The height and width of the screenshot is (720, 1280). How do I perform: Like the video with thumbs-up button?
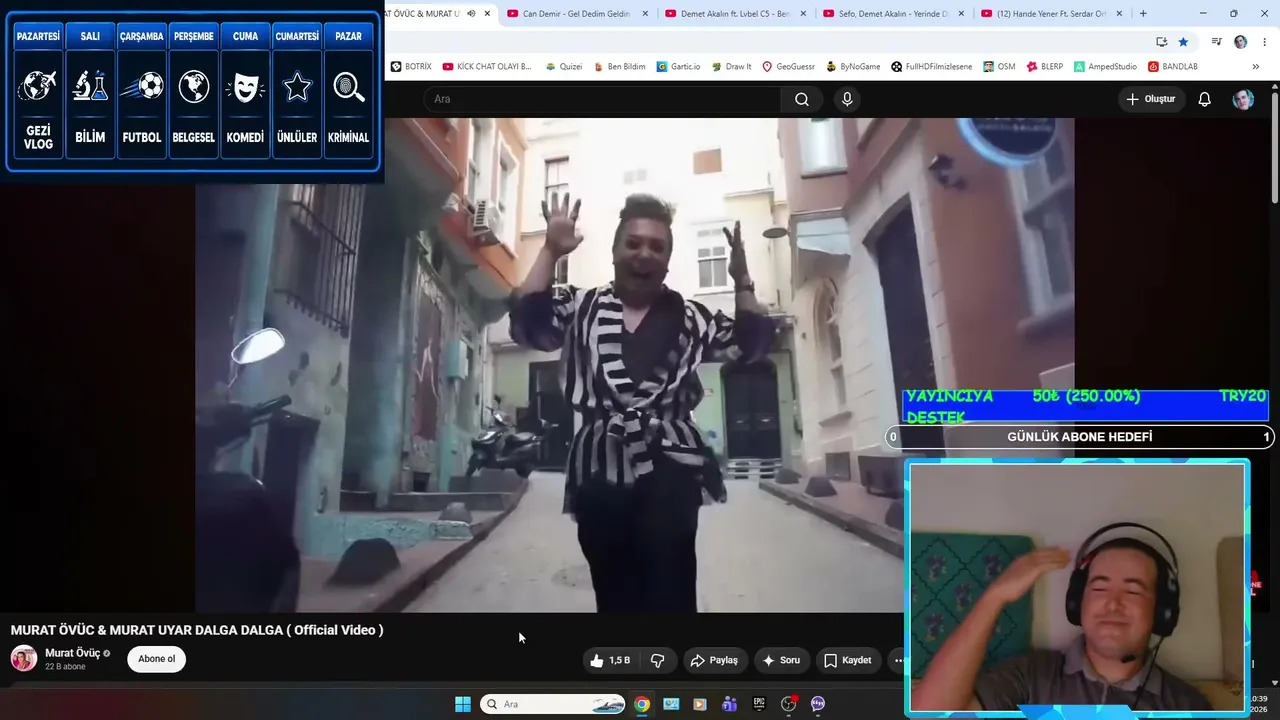point(612,660)
